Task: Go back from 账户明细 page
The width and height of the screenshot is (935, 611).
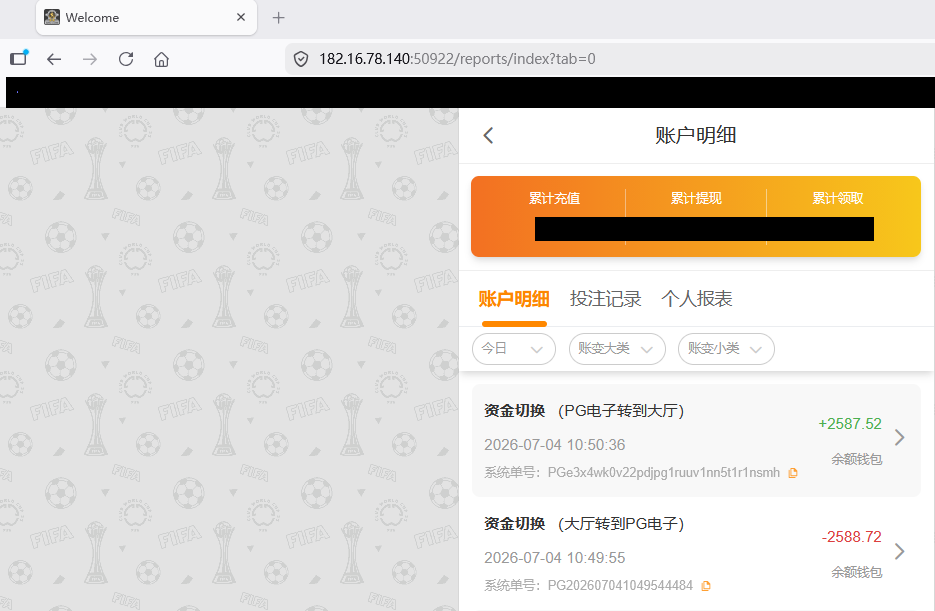Action: tap(488, 135)
